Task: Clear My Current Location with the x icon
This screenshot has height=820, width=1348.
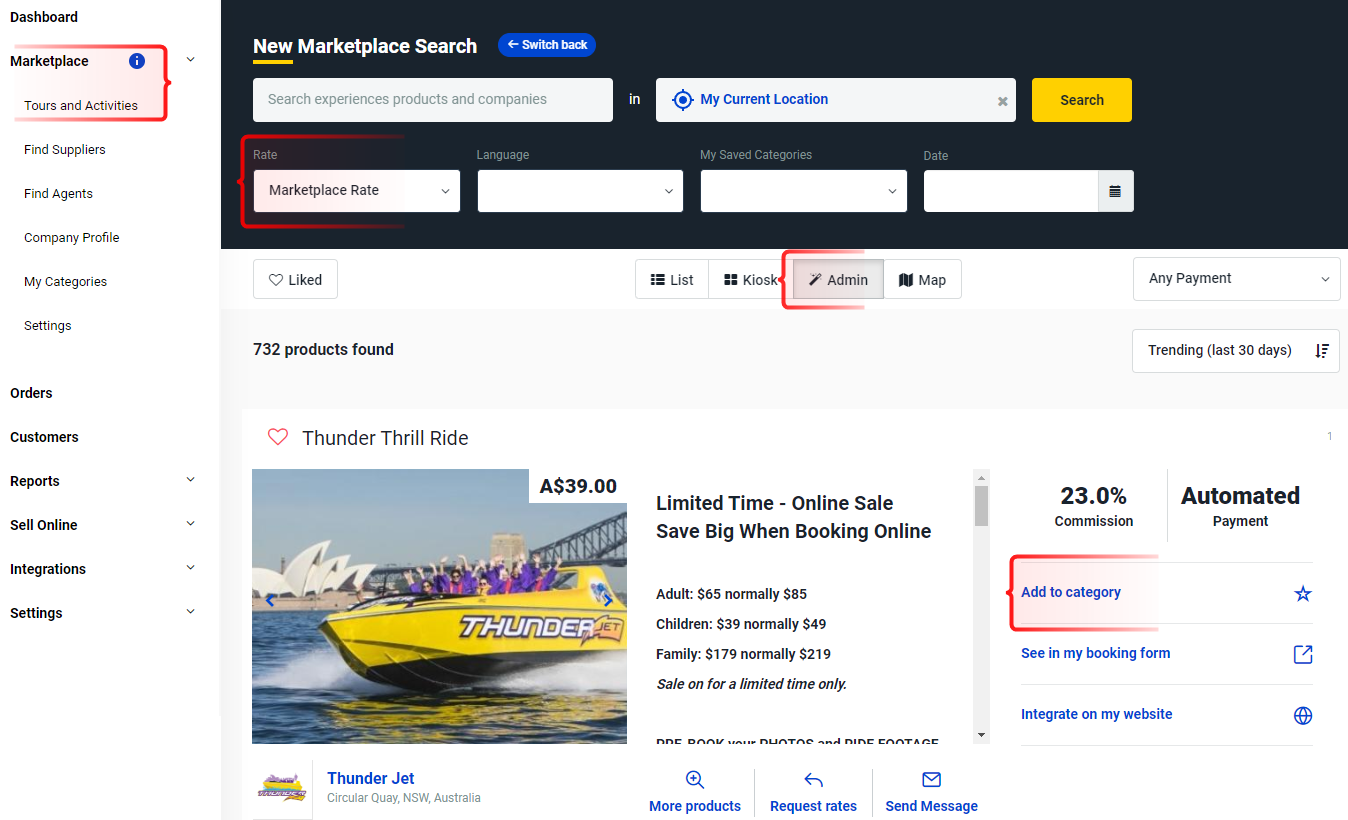Action: [1002, 101]
